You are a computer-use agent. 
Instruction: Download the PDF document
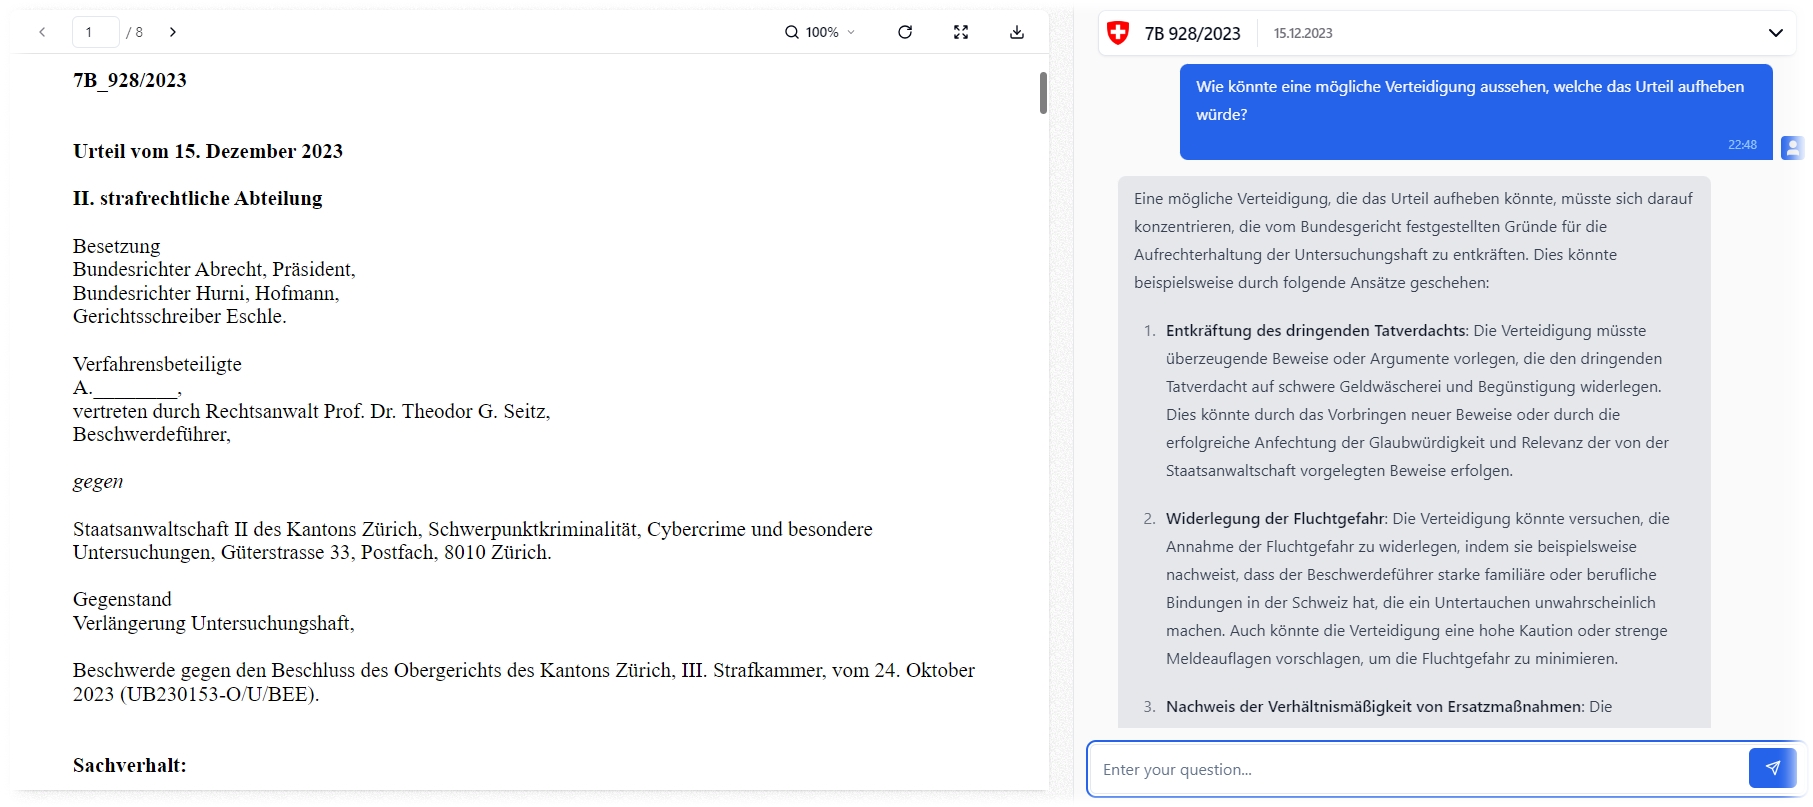point(1017,32)
